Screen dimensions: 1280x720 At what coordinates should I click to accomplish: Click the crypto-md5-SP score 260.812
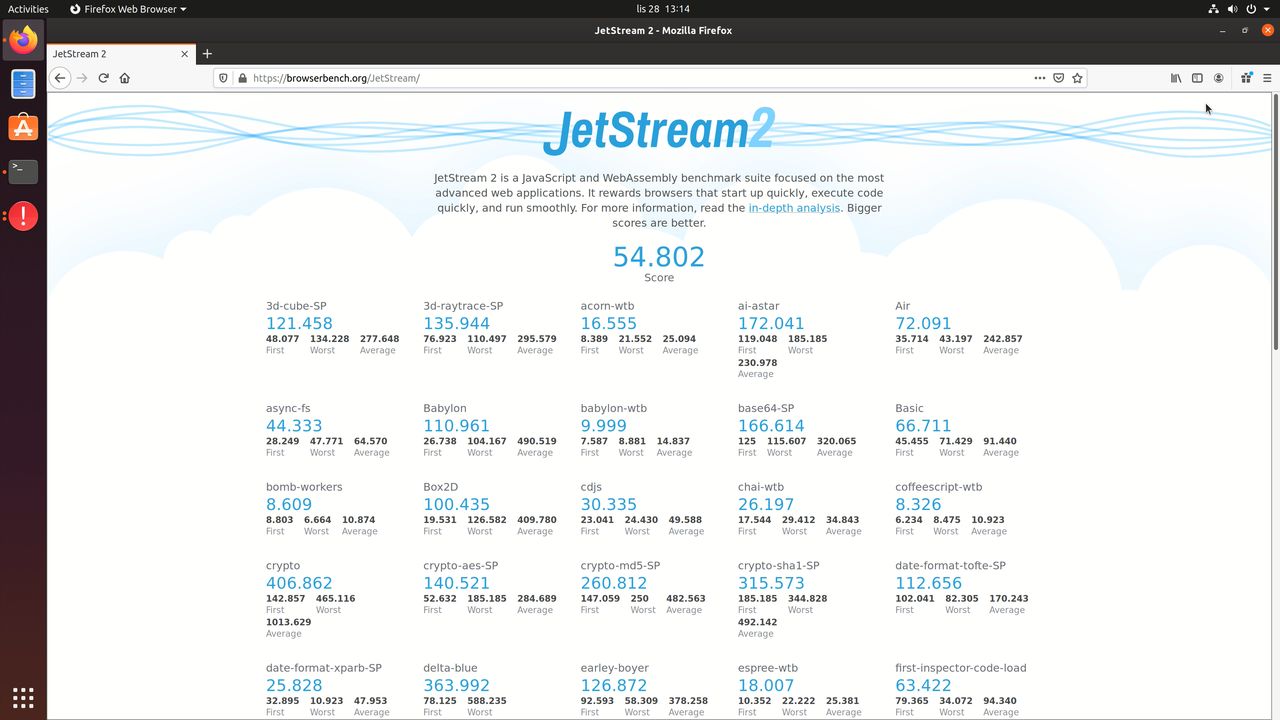614,583
